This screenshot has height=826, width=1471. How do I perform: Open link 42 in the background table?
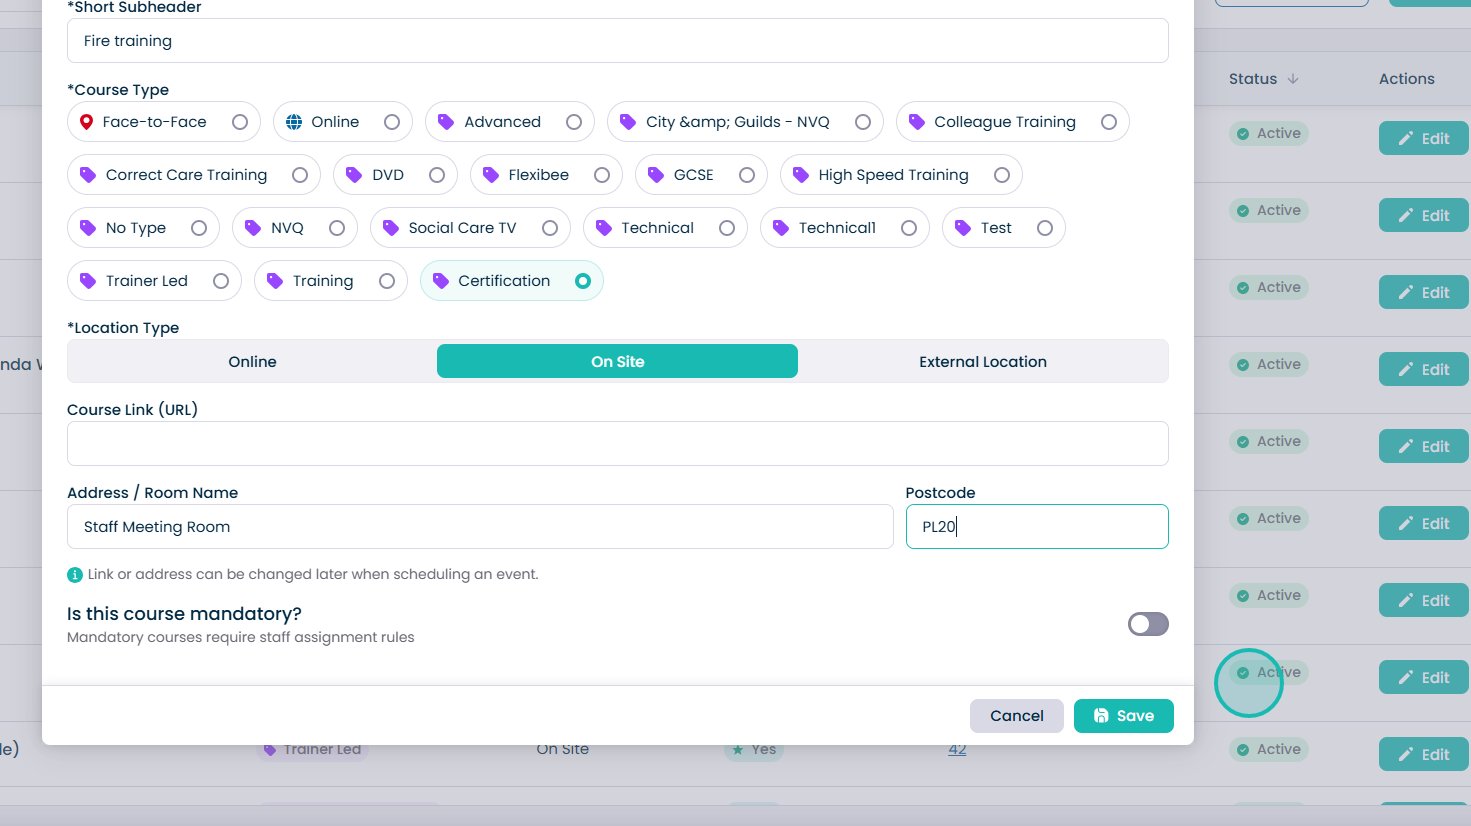pyautogui.click(x=957, y=749)
